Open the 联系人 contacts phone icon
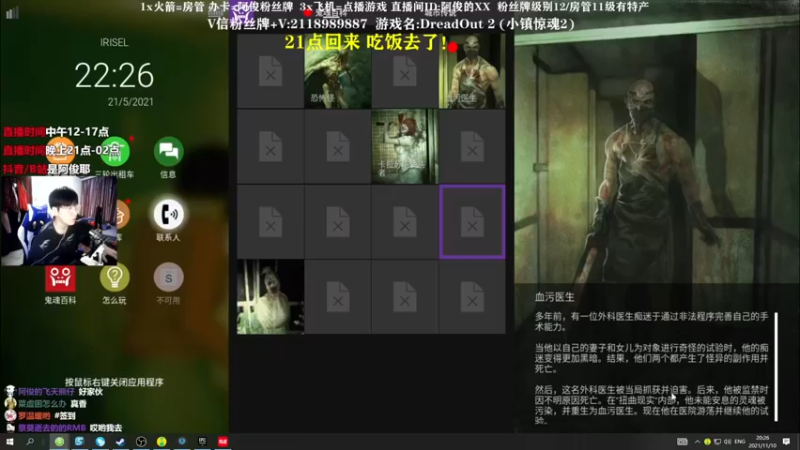The width and height of the screenshot is (800, 450). click(x=168, y=214)
